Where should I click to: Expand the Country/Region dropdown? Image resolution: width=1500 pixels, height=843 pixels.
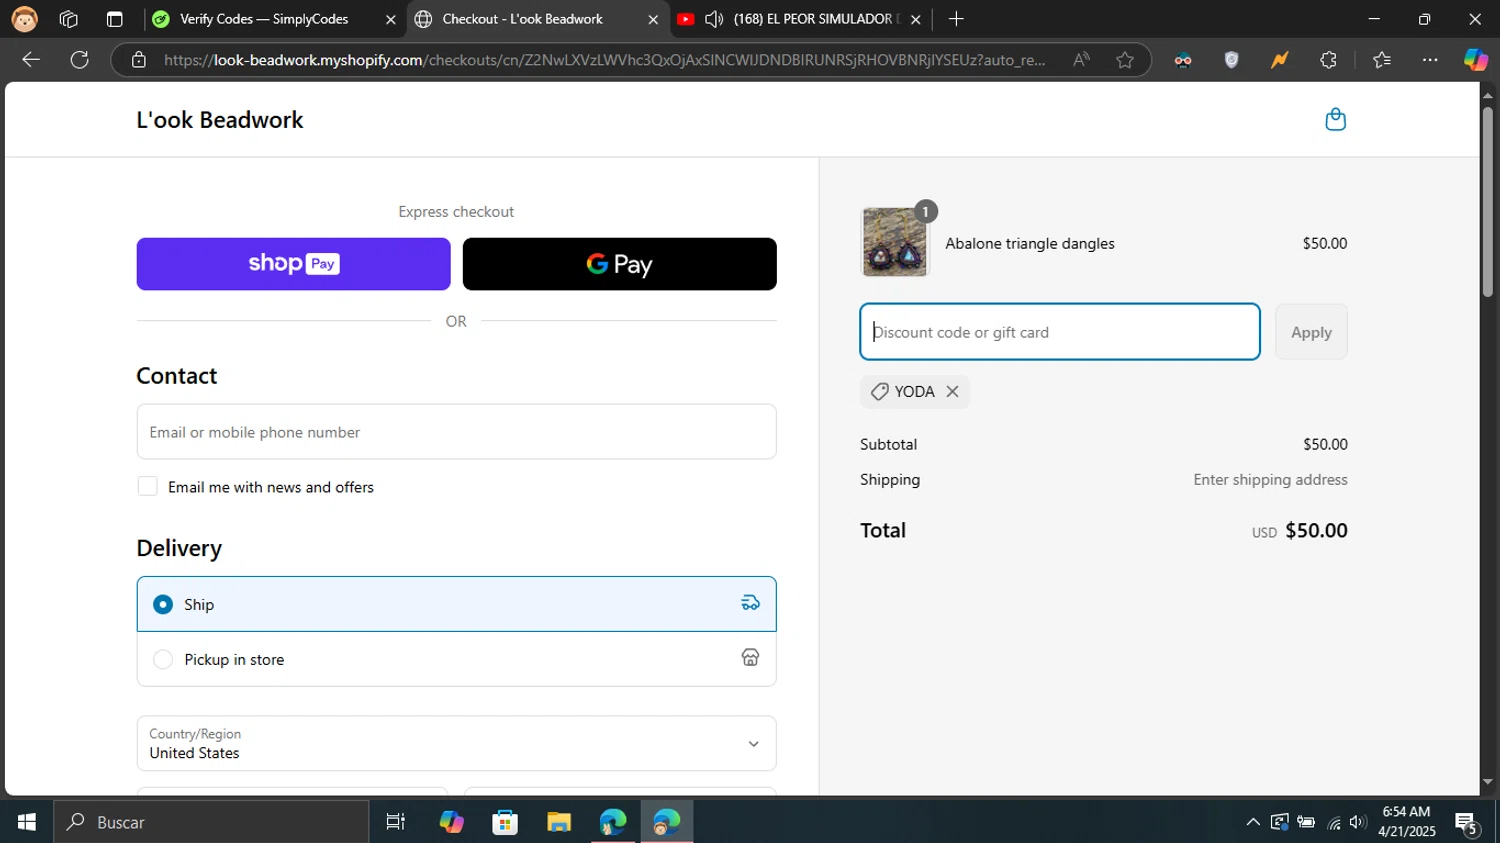pos(456,743)
